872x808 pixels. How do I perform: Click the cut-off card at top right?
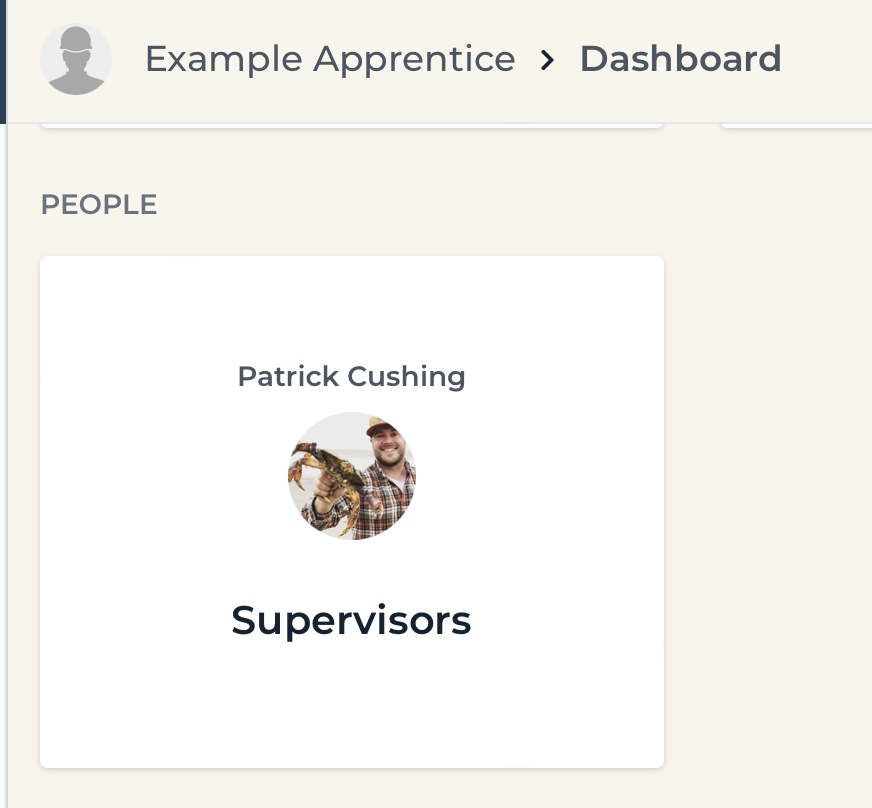796,125
